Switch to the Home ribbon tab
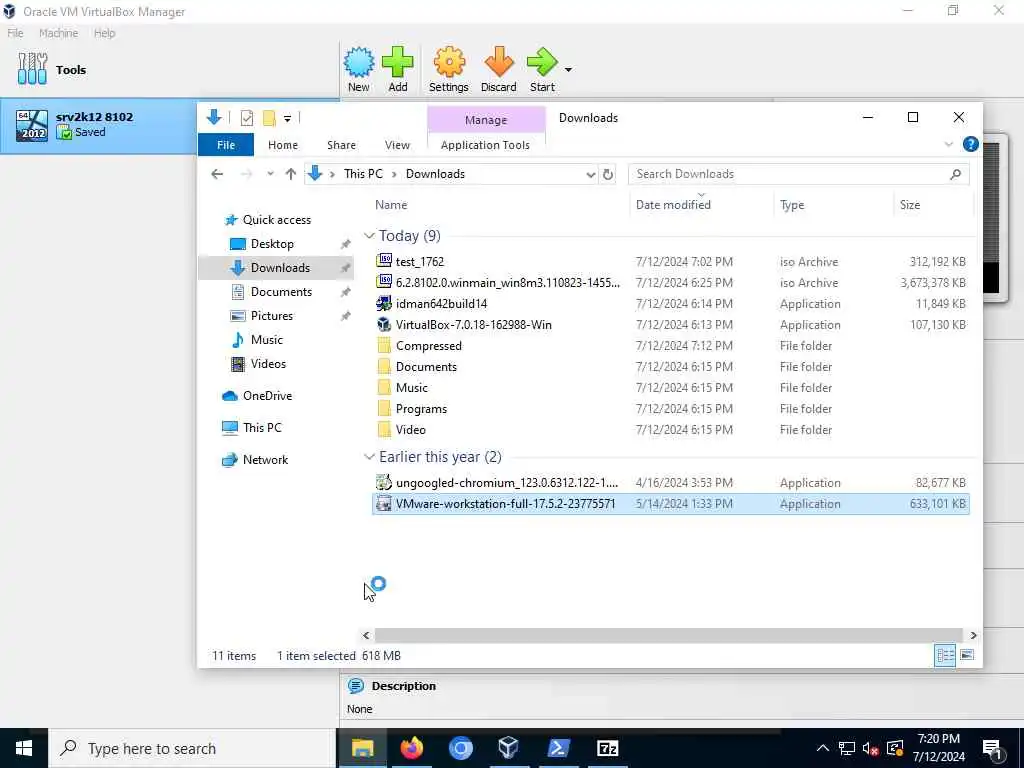Image resolution: width=1024 pixels, height=768 pixels. coord(283,145)
